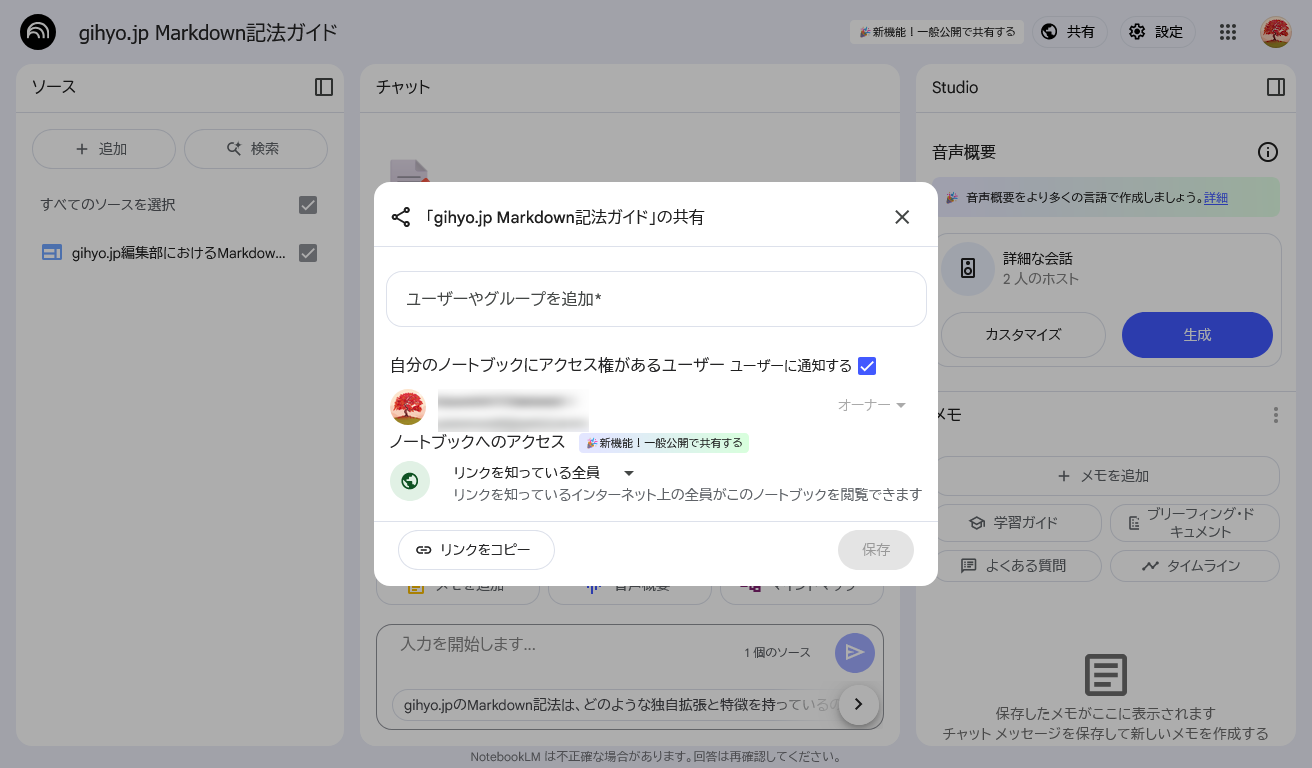Open the Google apps grid
Screen dimensions: 1312x768
[1228, 32]
